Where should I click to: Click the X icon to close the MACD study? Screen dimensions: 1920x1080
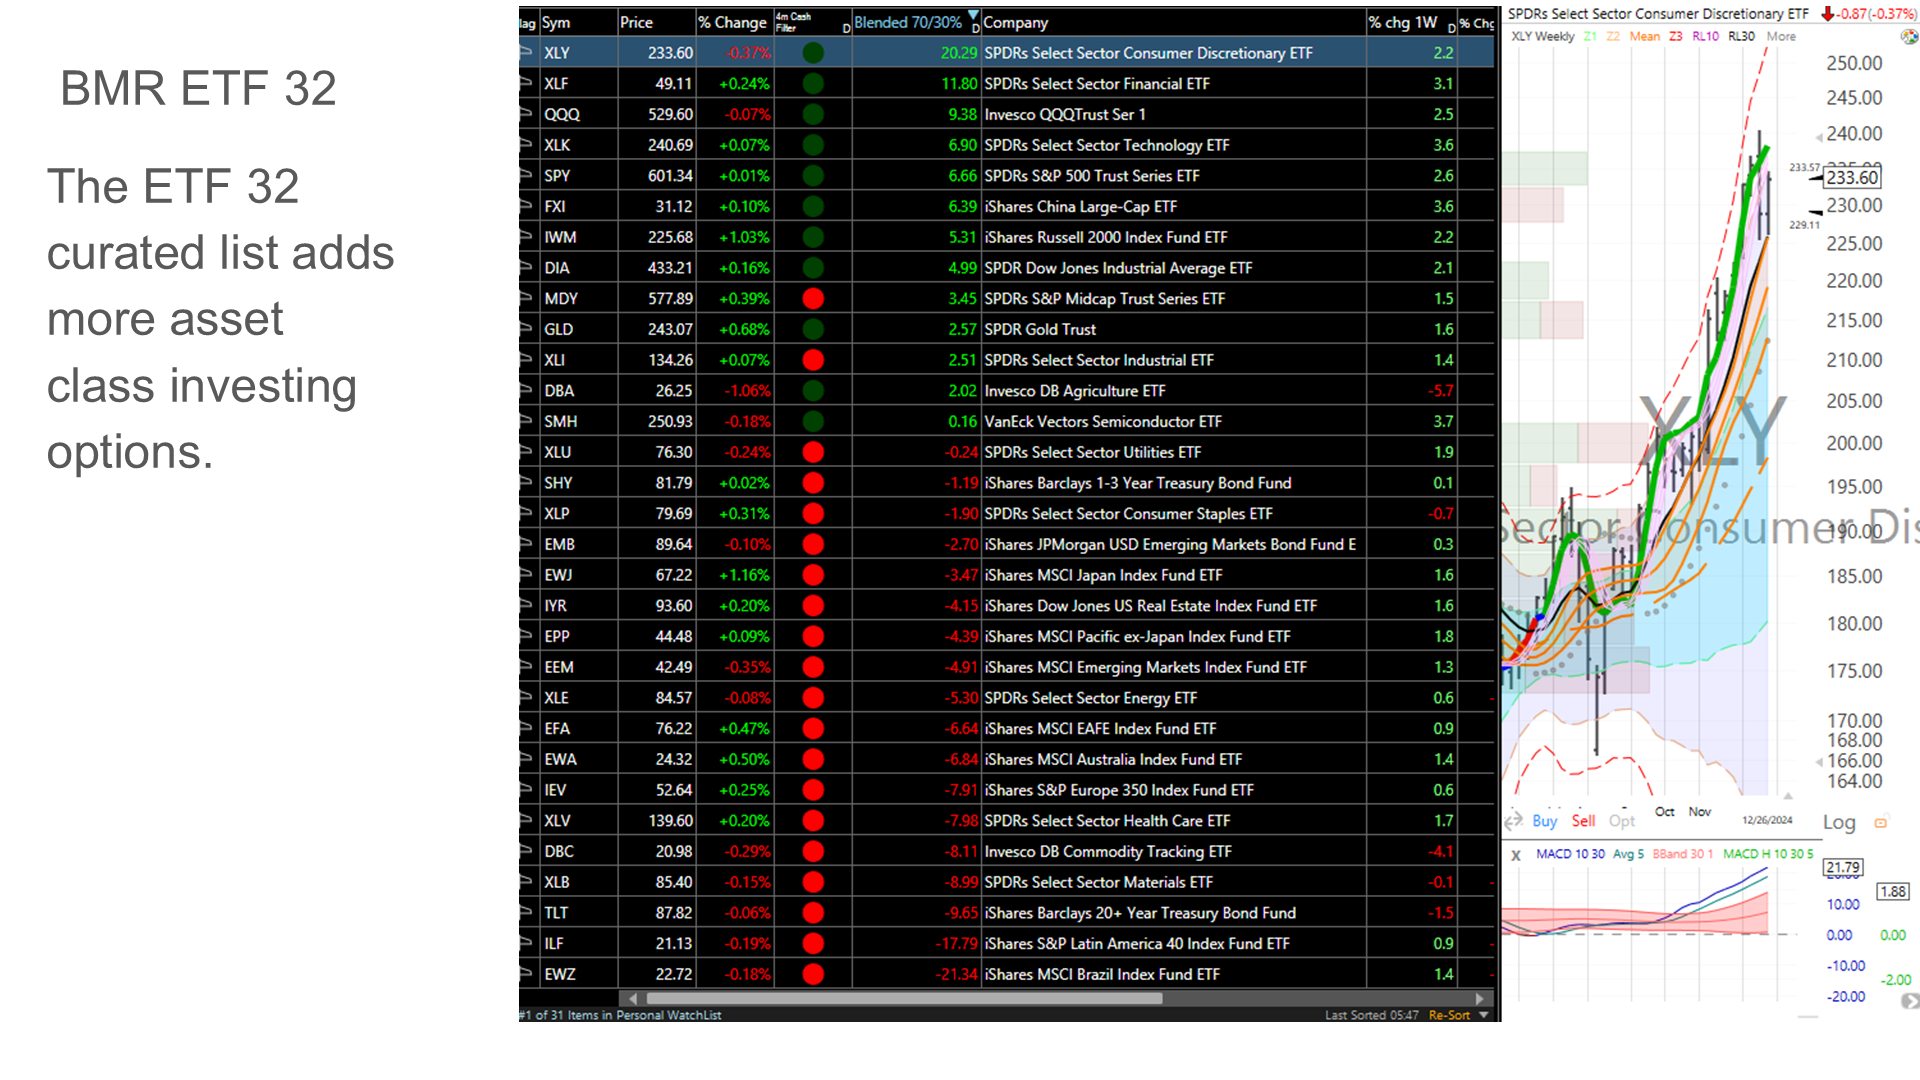click(1517, 855)
